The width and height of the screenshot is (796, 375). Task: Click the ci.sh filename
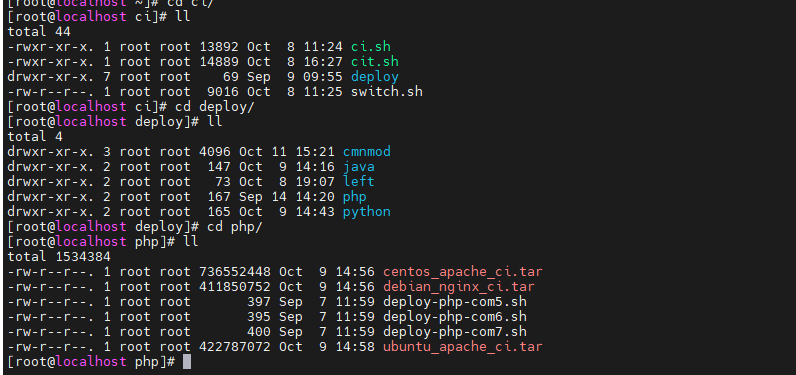click(371, 47)
